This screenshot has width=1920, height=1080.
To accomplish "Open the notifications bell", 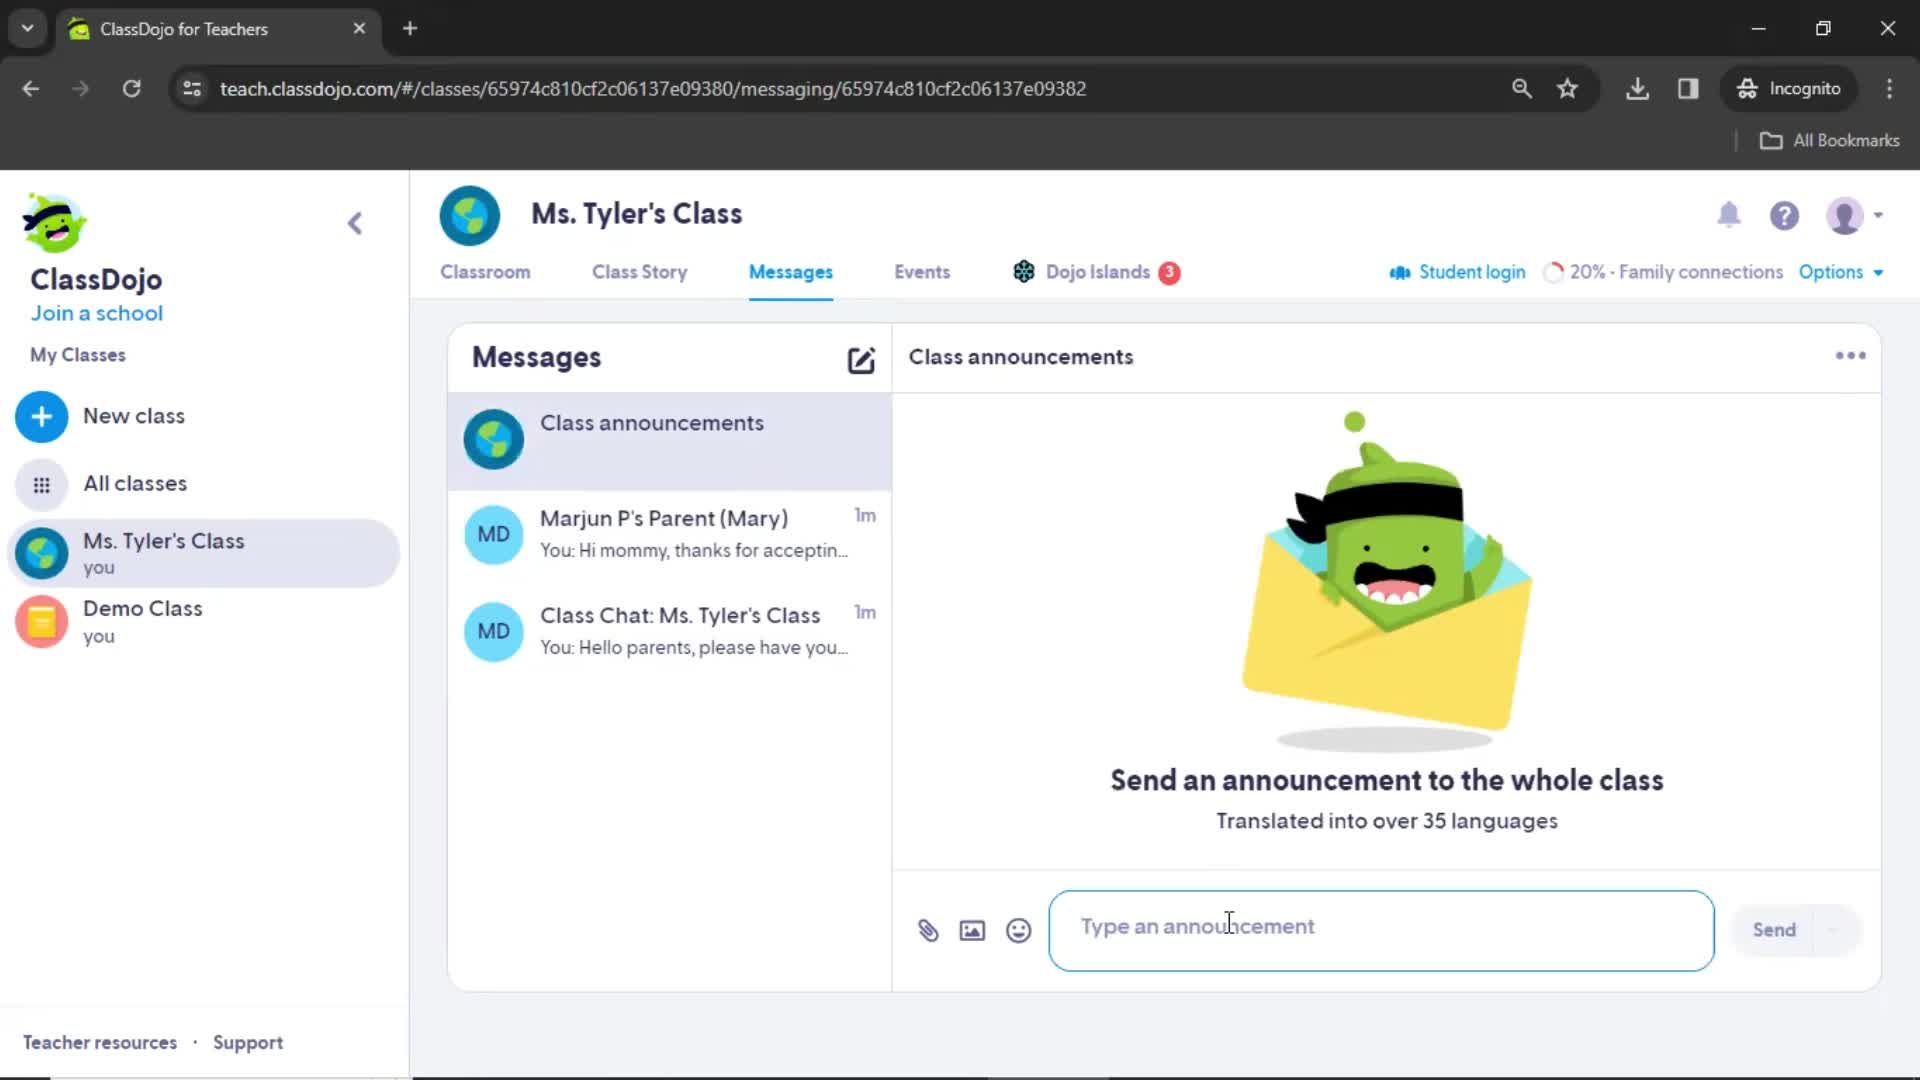I will [1729, 215].
